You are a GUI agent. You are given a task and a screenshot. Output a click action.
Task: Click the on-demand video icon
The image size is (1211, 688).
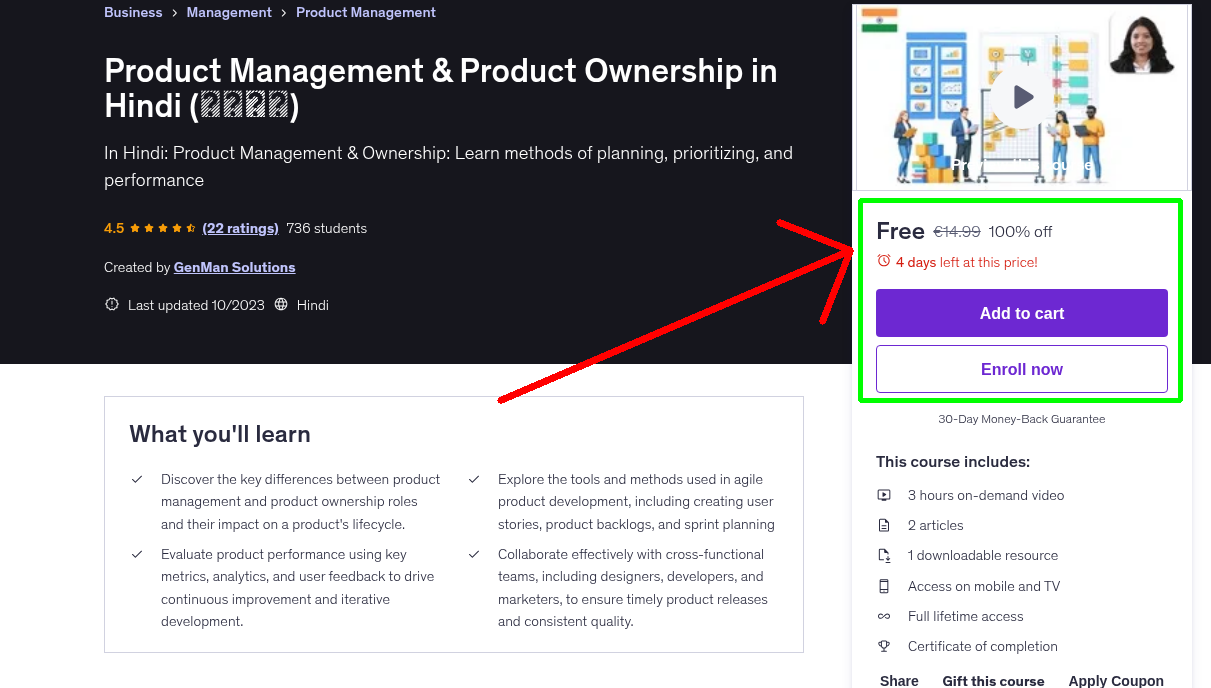884,495
